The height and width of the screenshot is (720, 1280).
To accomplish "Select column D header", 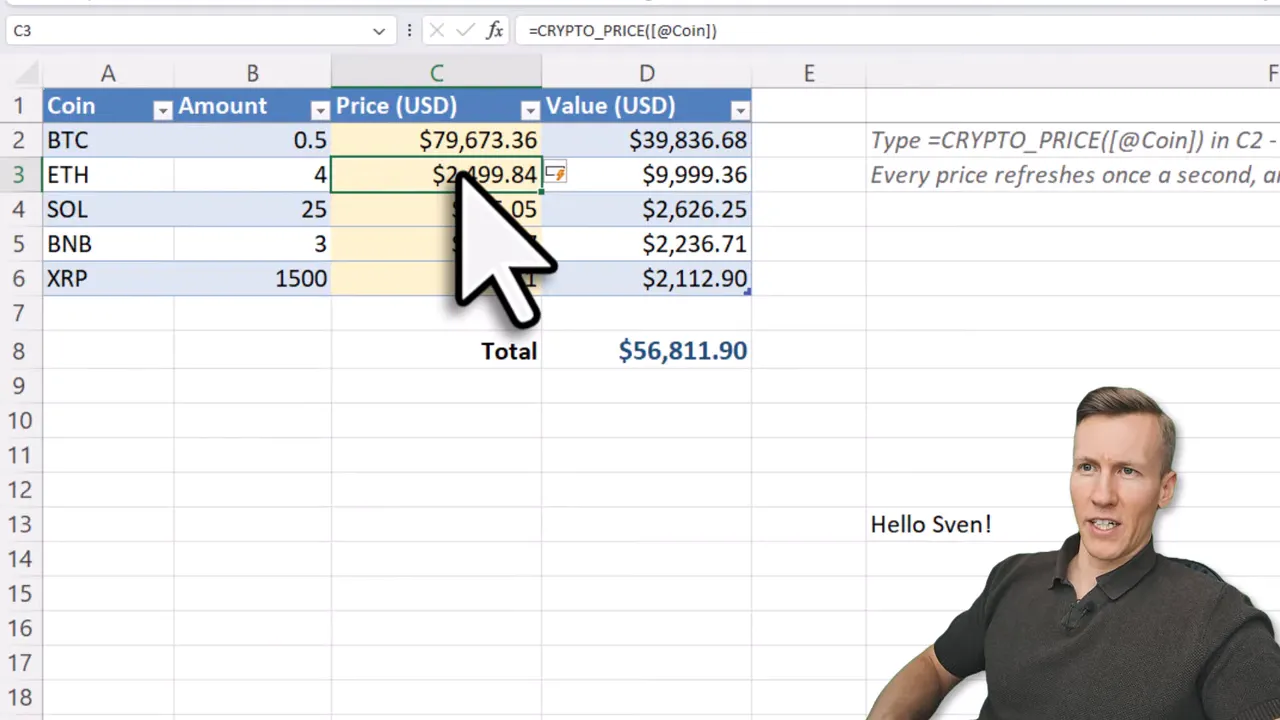I will pyautogui.click(x=647, y=73).
